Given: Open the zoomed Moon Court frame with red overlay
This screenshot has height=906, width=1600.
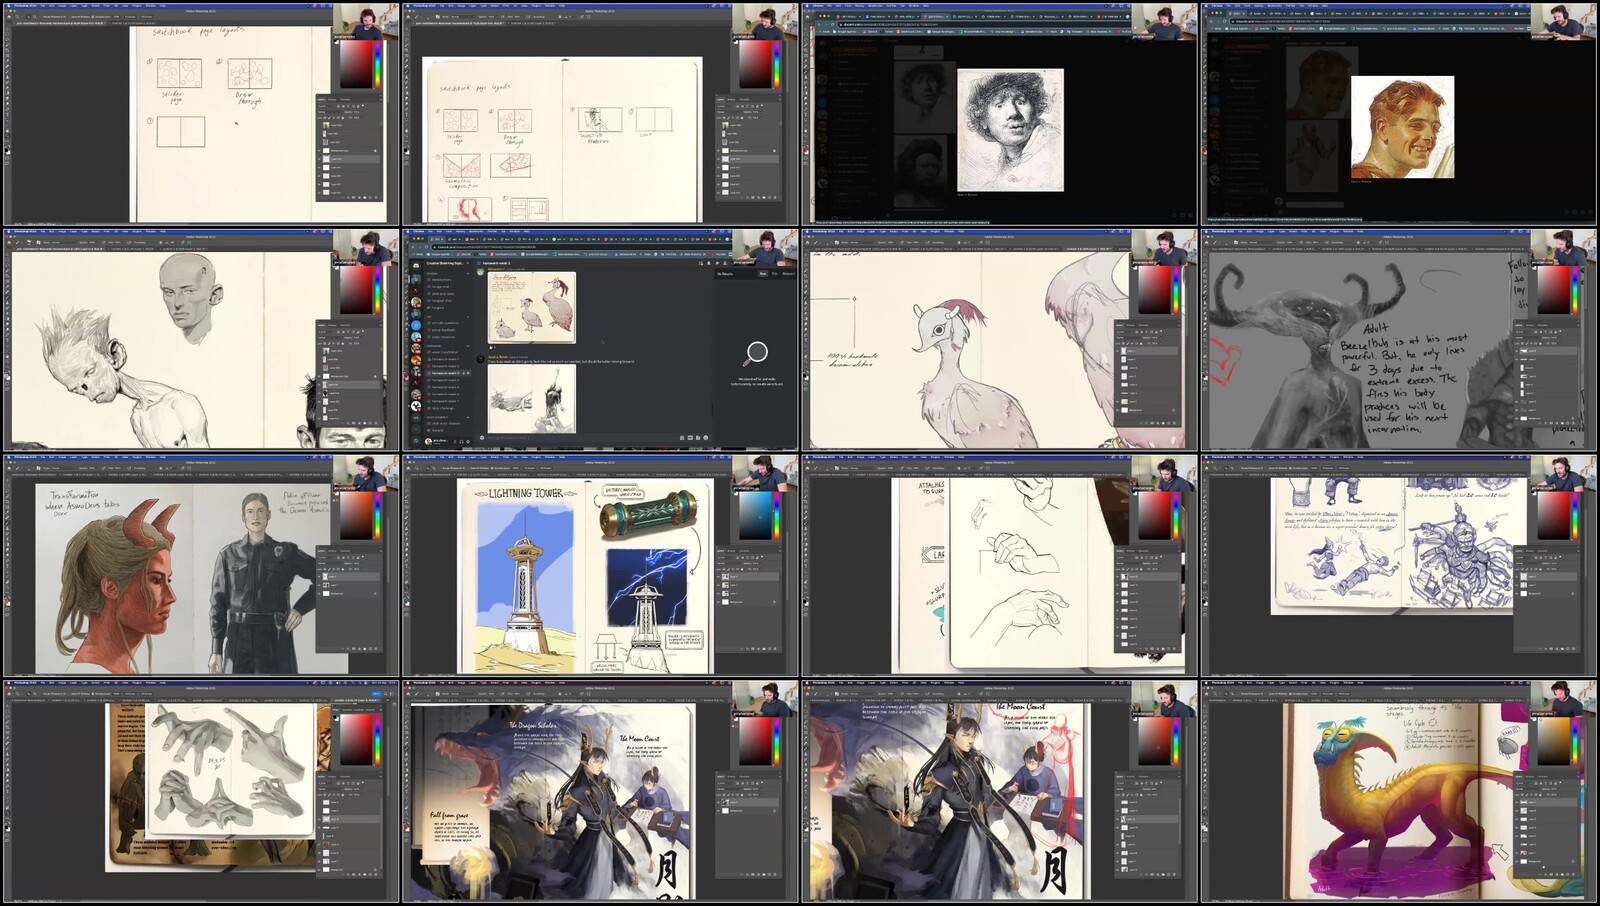Looking at the screenshot, I should click(1000, 792).
